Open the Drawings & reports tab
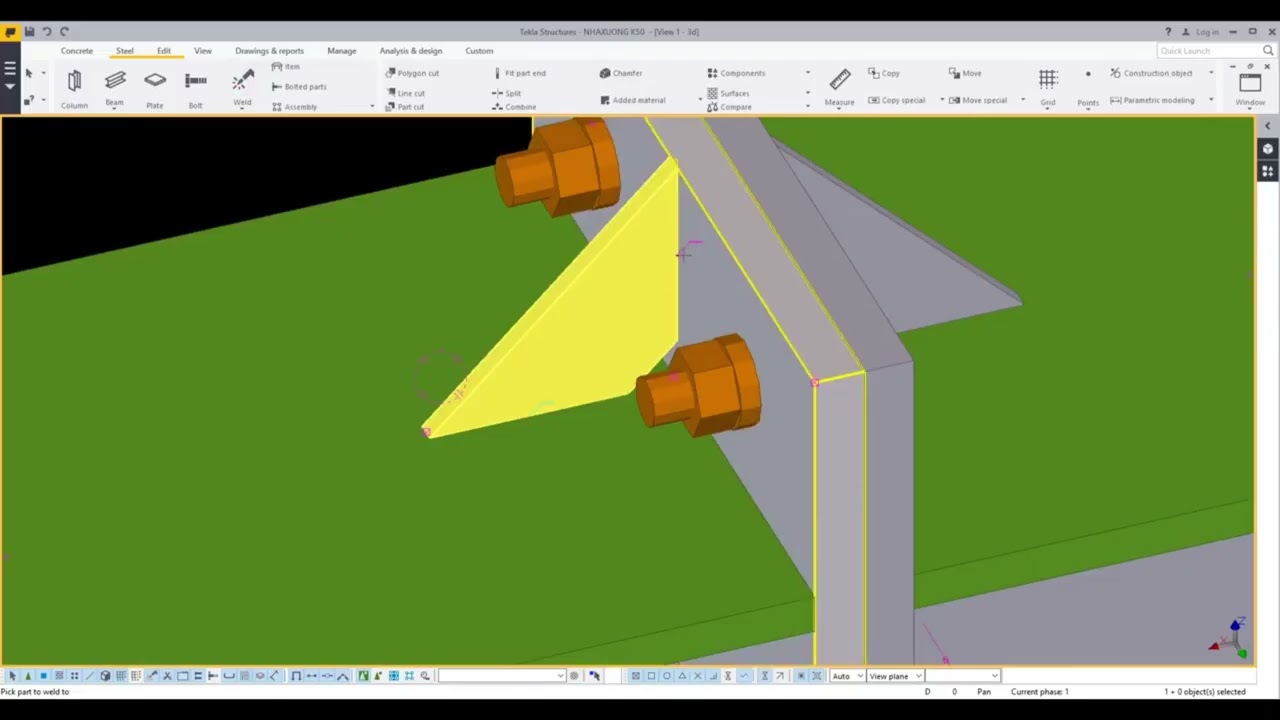Screen dimensions: 1280x720 pos(269,51)
